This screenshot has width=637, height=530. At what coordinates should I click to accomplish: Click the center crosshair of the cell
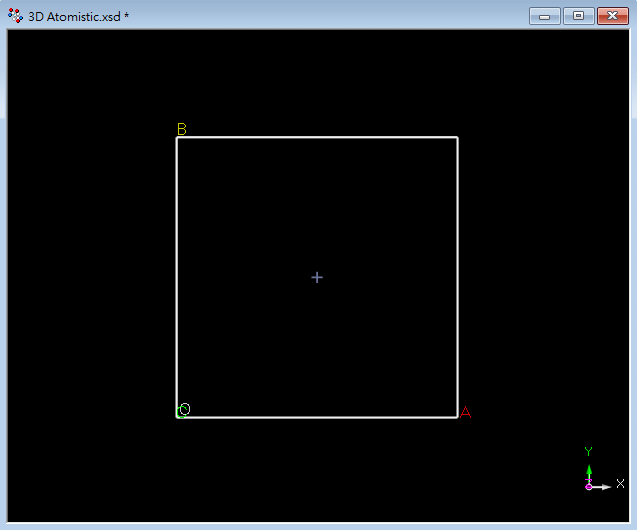(317, 277)
